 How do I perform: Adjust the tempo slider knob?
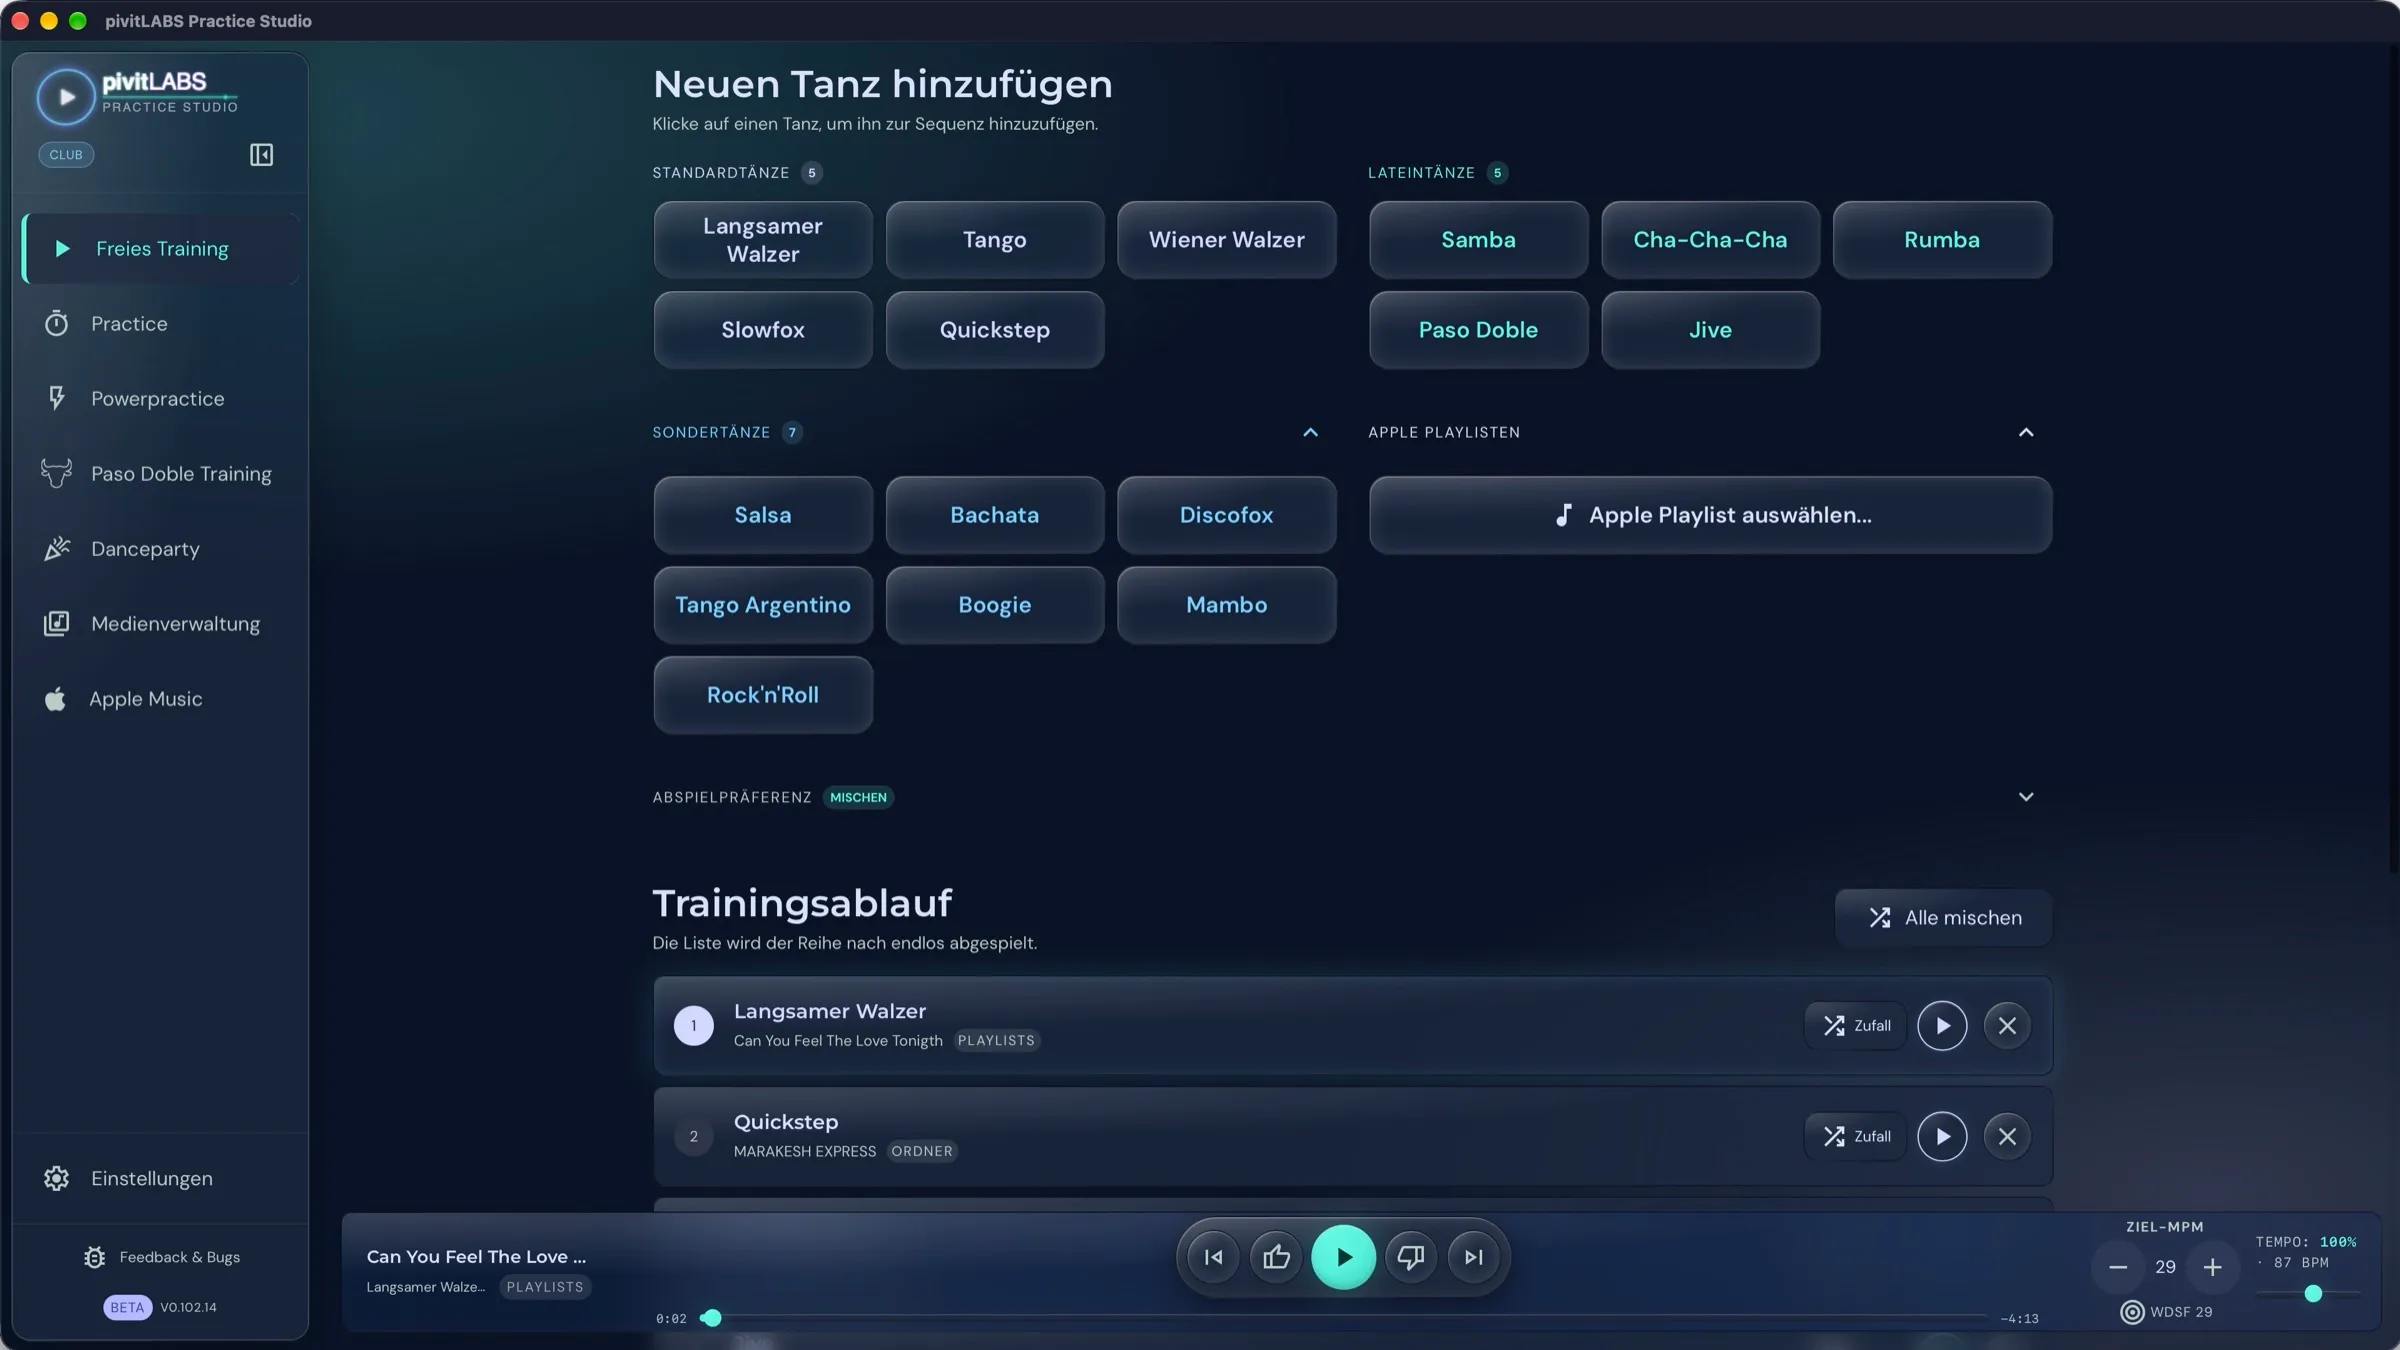click(2313, 1294)
